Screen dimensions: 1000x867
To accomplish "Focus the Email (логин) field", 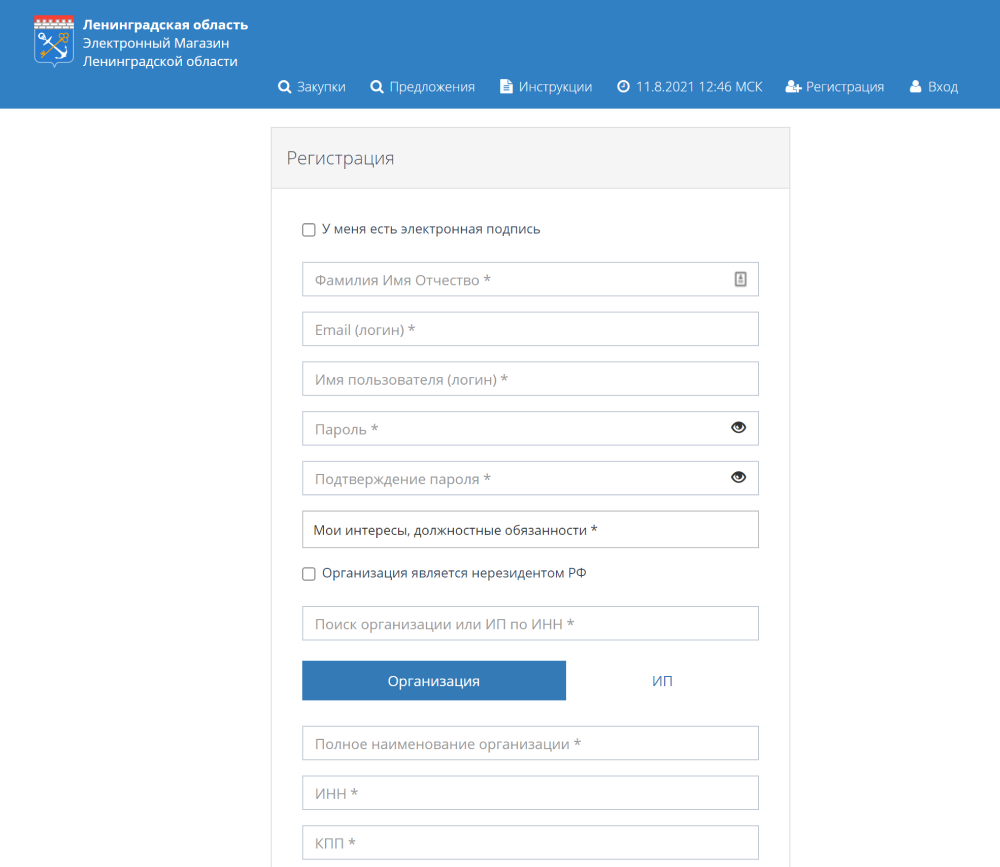I will [x=531, y=329].
